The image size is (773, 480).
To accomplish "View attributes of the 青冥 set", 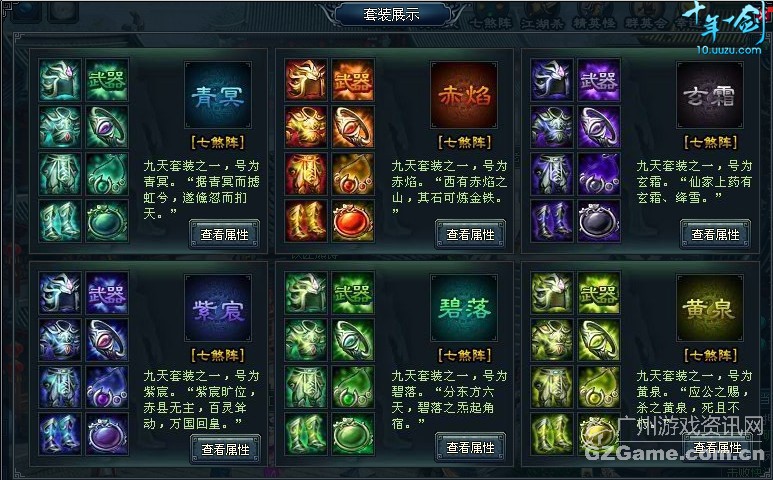I will point(224,235).
